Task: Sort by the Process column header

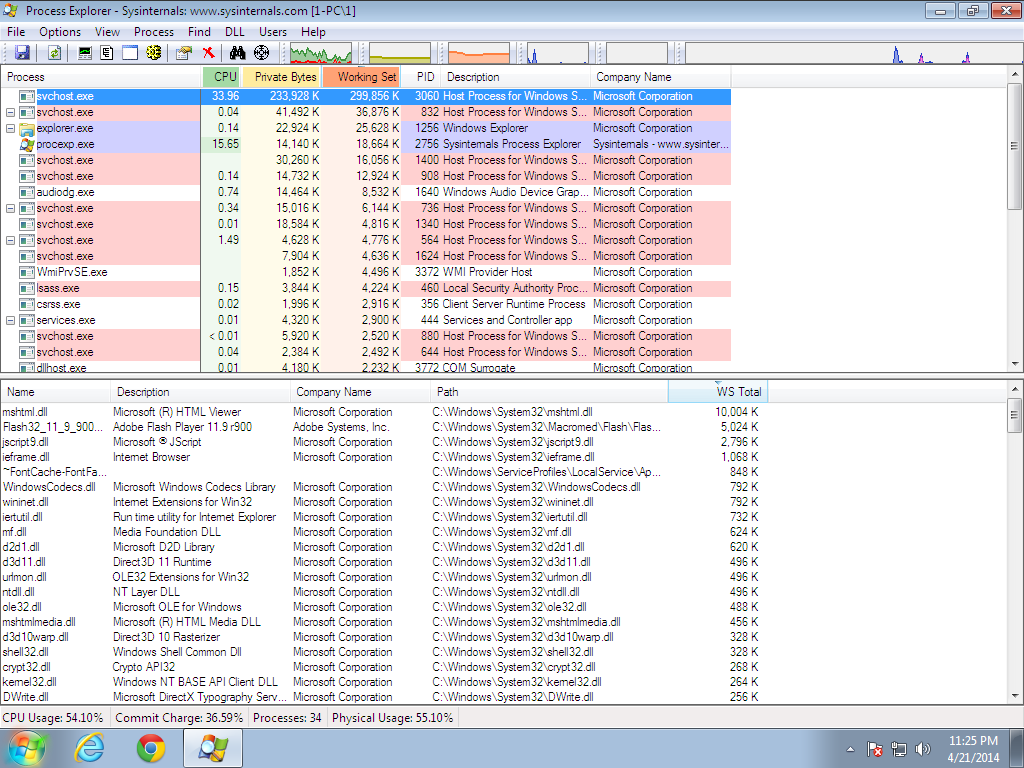Action: point(101,77)
